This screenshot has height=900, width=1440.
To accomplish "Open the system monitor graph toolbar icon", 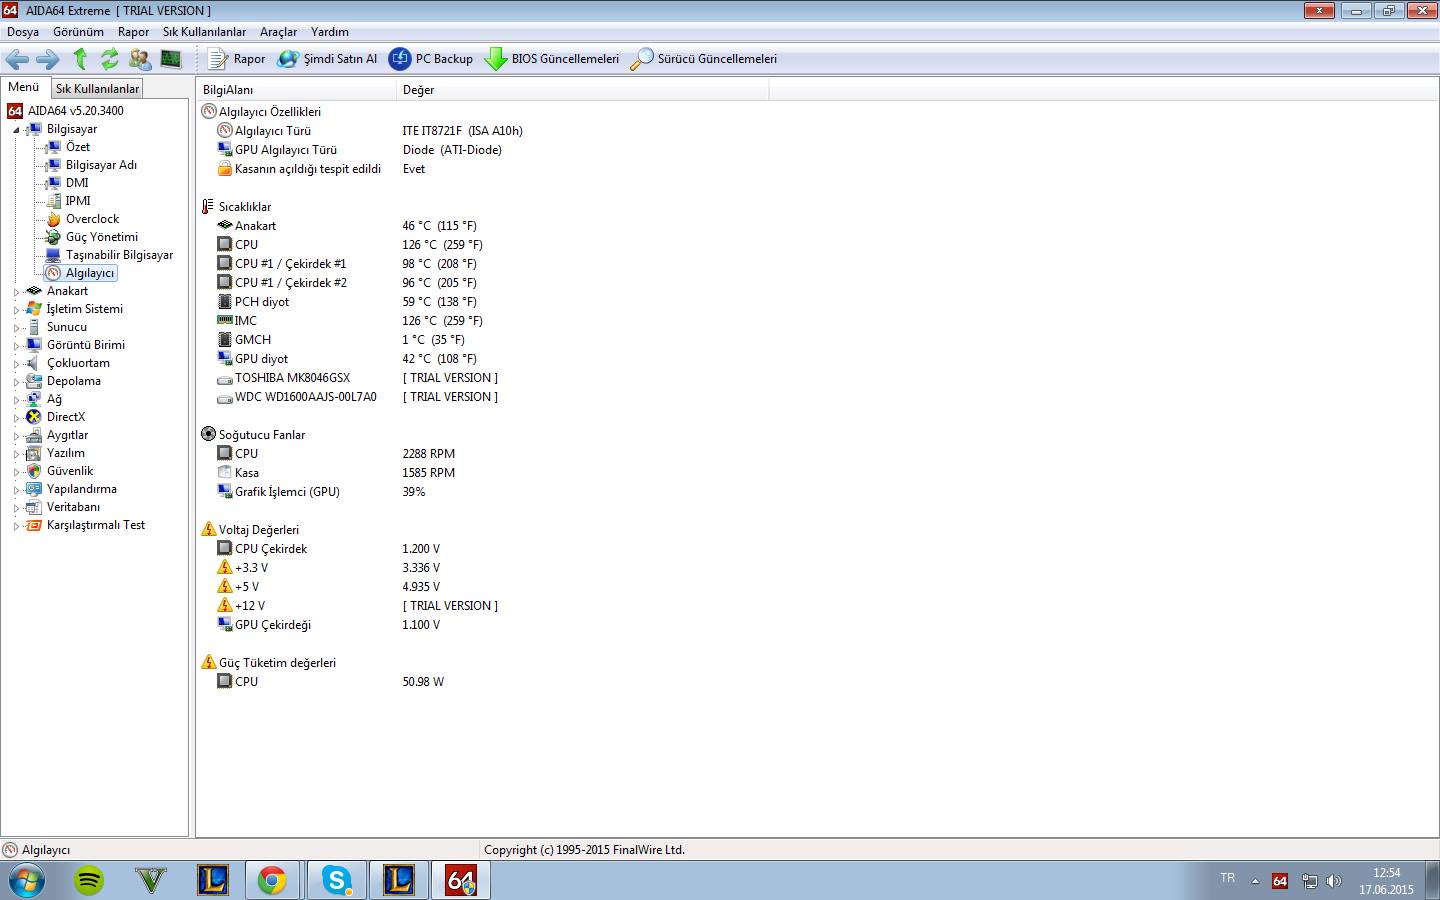I will click(x=171, y=59).
